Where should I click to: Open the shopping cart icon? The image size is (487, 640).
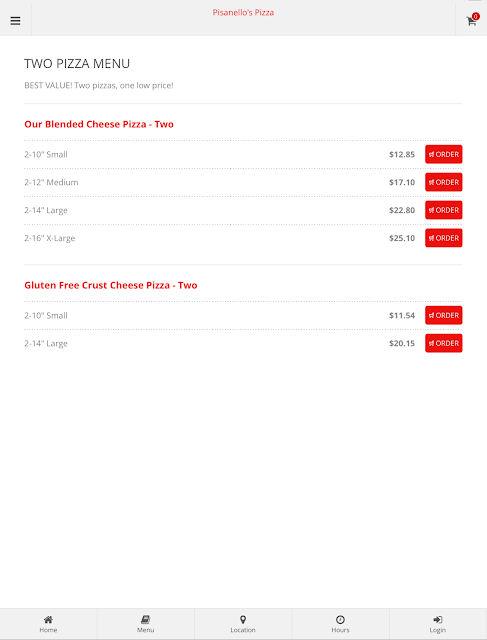click(471, 21)
